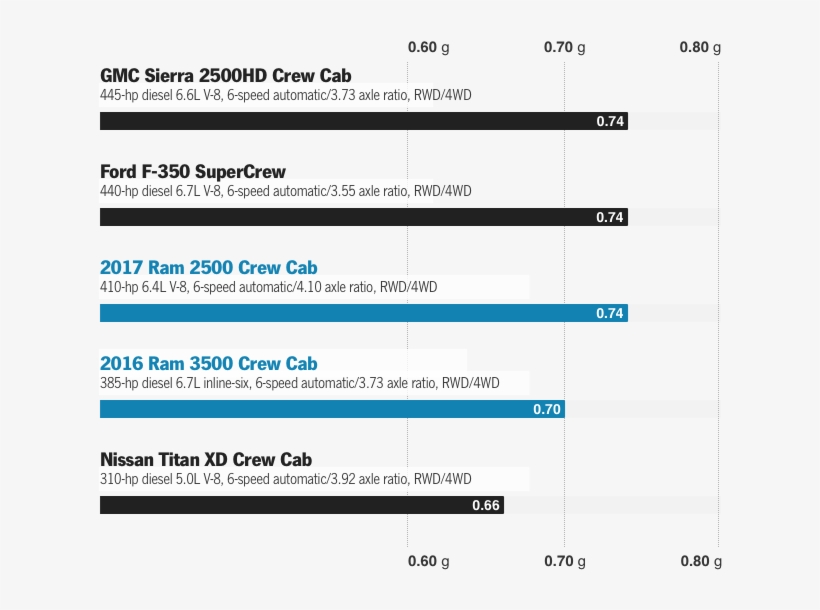Click the top 0.60 g axis label

tap(428, 48)
